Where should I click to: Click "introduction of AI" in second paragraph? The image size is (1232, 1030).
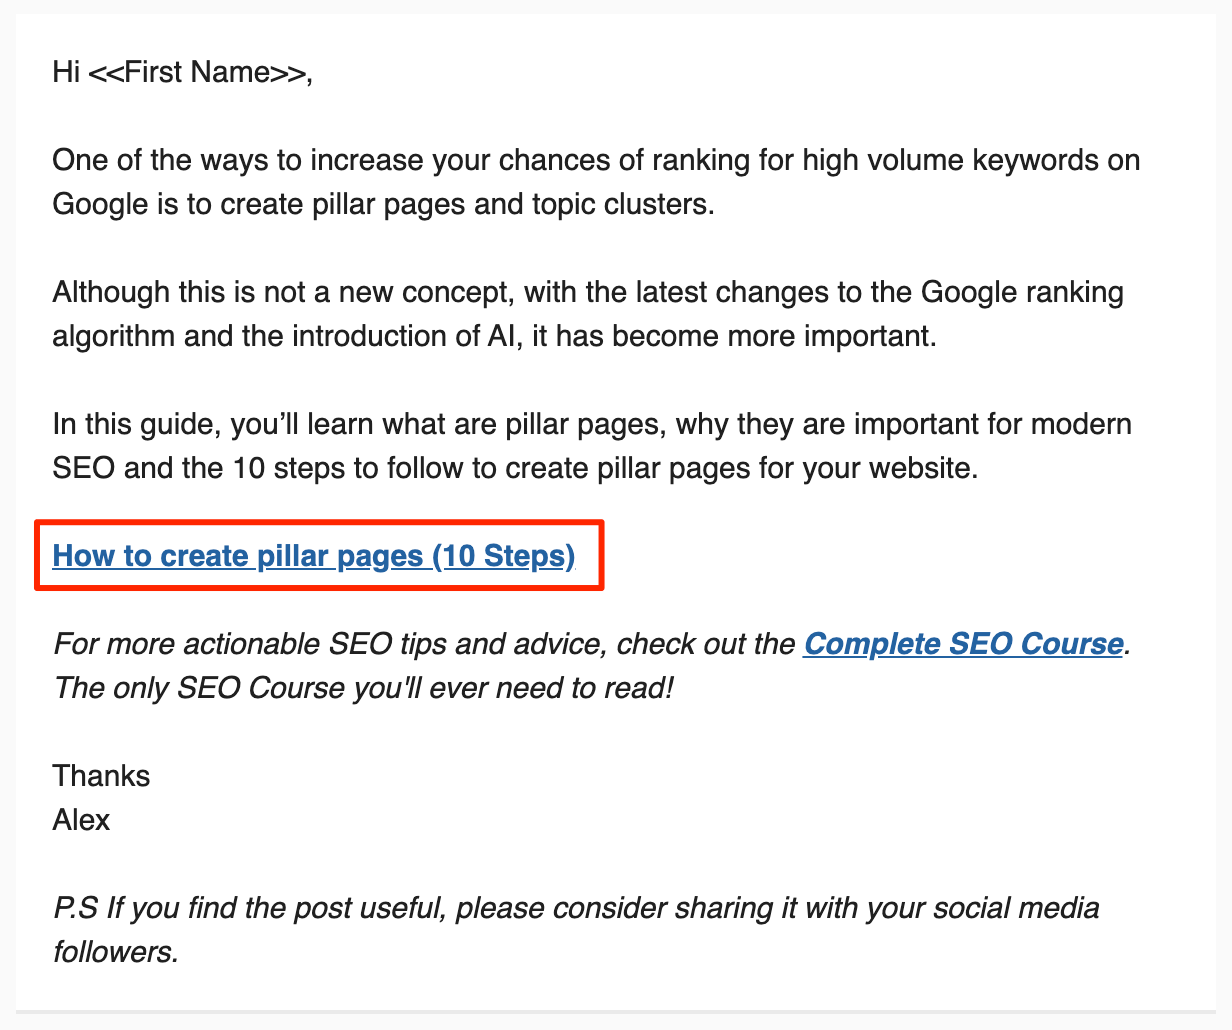[404, 337]
